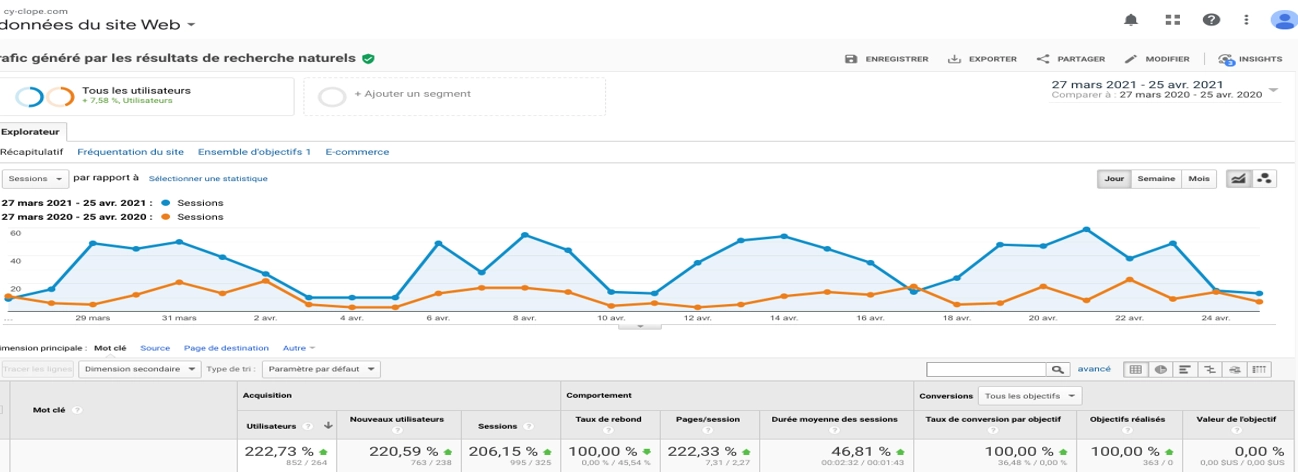
Task: Open the Dimension secondaire dropdown
Action: pyautogui.click(x=139, y=369)
